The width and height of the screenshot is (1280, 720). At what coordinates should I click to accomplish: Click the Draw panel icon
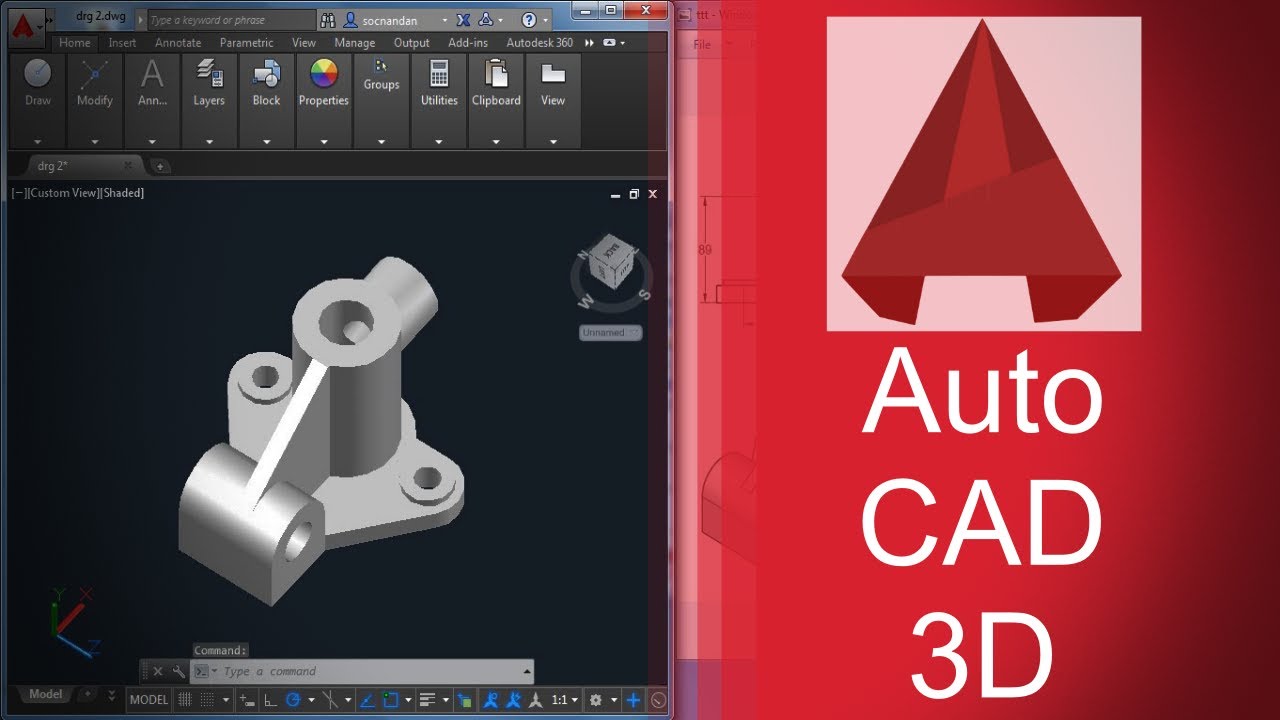coord(38,73)
